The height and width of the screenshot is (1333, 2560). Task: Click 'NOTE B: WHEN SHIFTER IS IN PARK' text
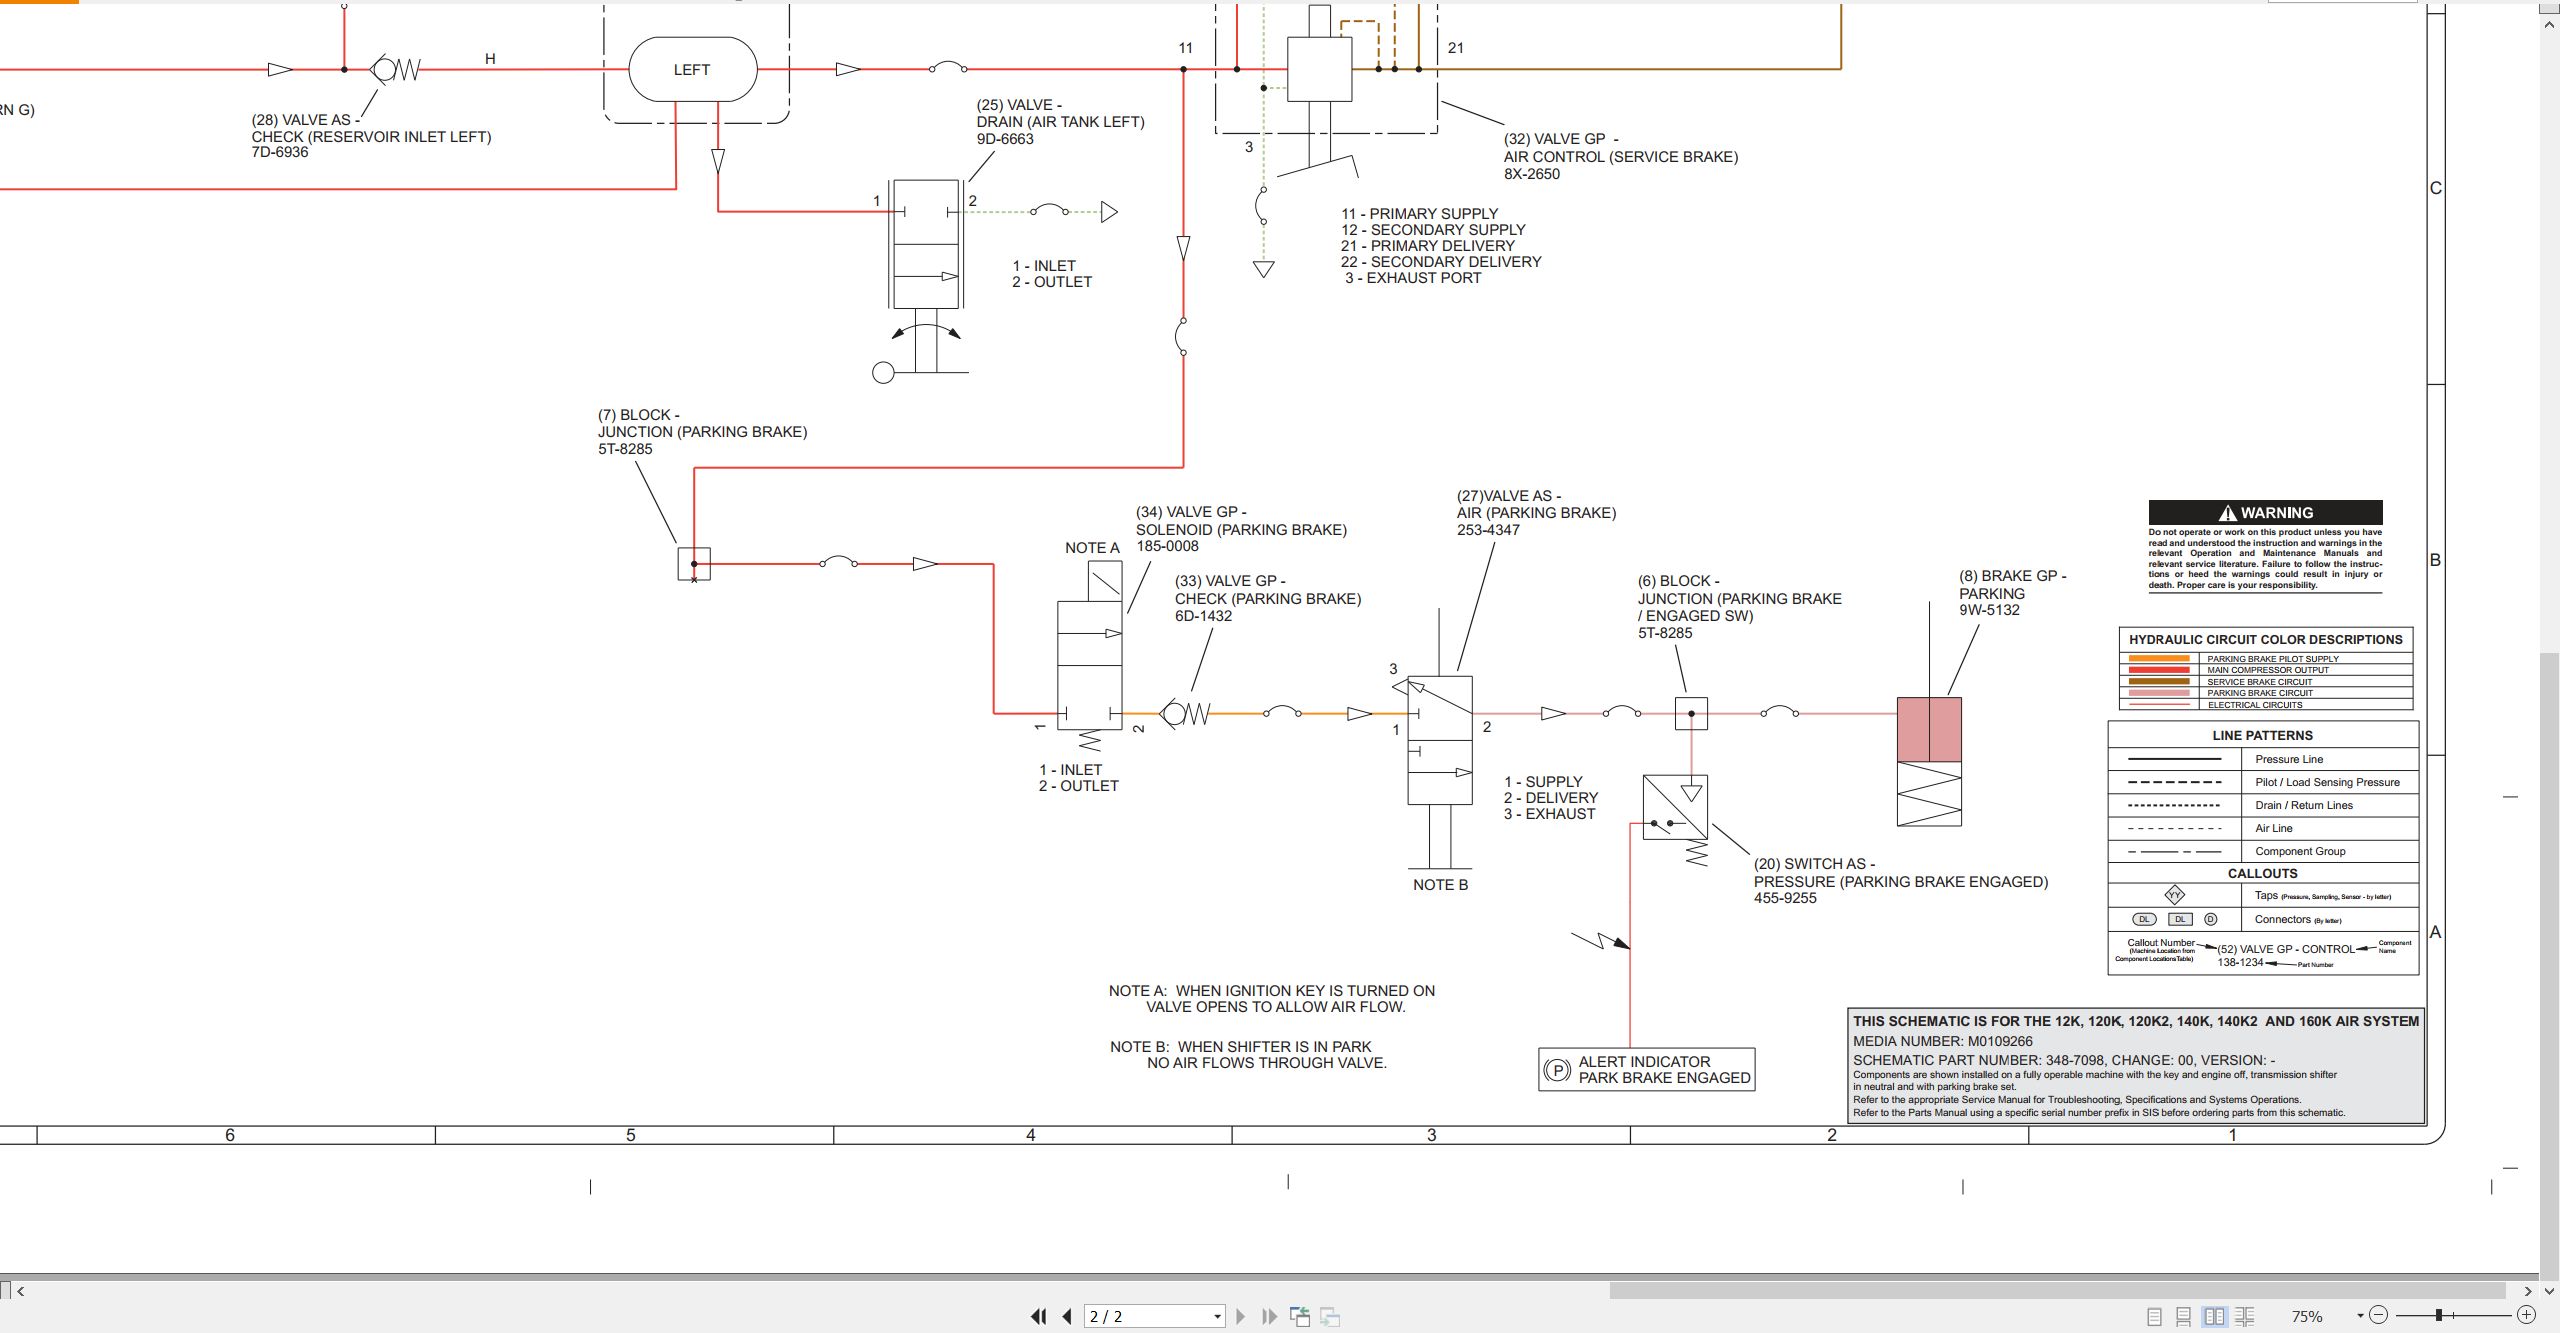(x=1241, y=1047)
